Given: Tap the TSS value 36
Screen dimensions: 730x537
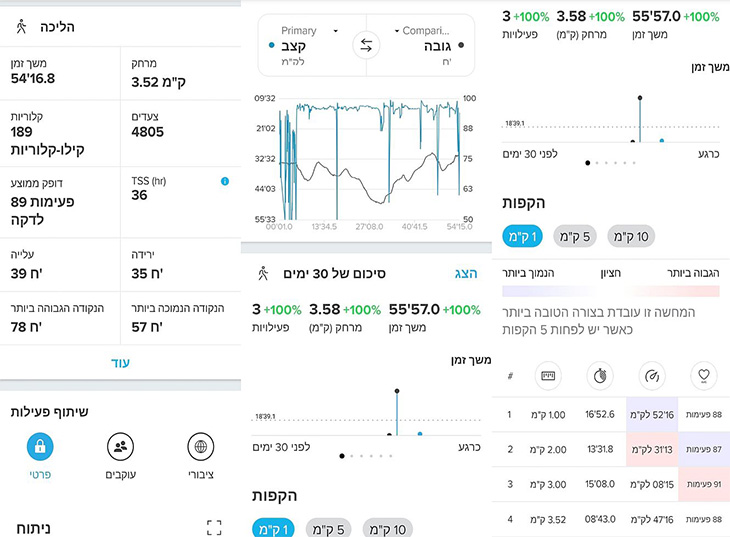Looking at the screenshot, I should [139, 195].
